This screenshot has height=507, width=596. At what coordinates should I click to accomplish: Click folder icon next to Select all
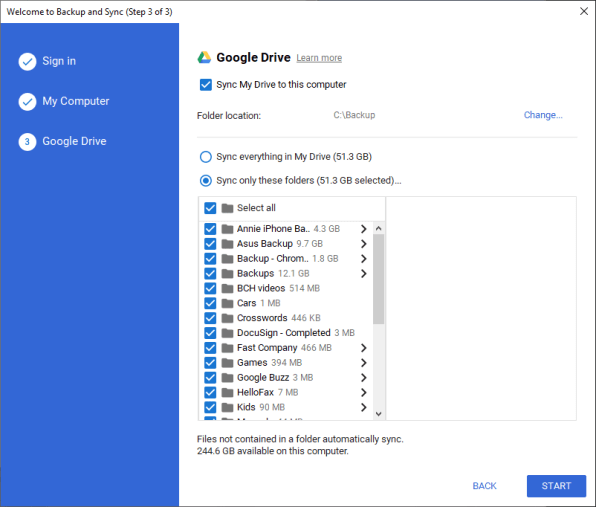[x=227, y=208]
